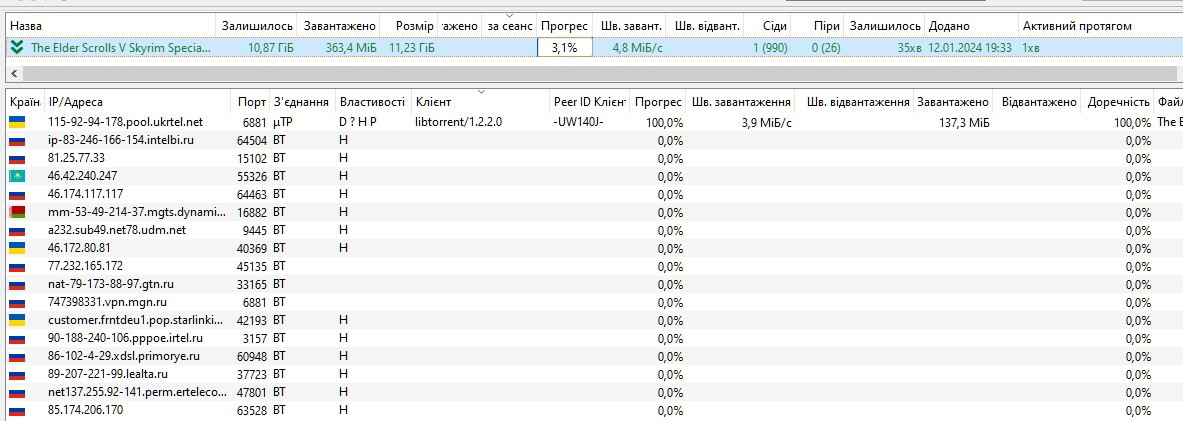Screen dimensions: 1183x421
Task: Click the Kazakhstan flag next to 46.42.240.247
Action: [17, 176]
